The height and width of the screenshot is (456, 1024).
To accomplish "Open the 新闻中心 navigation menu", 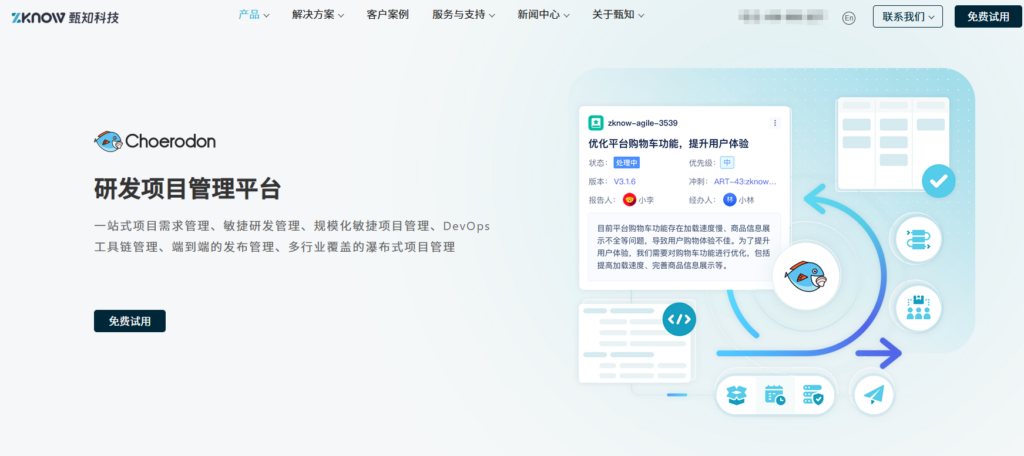I will coord(544,15).
